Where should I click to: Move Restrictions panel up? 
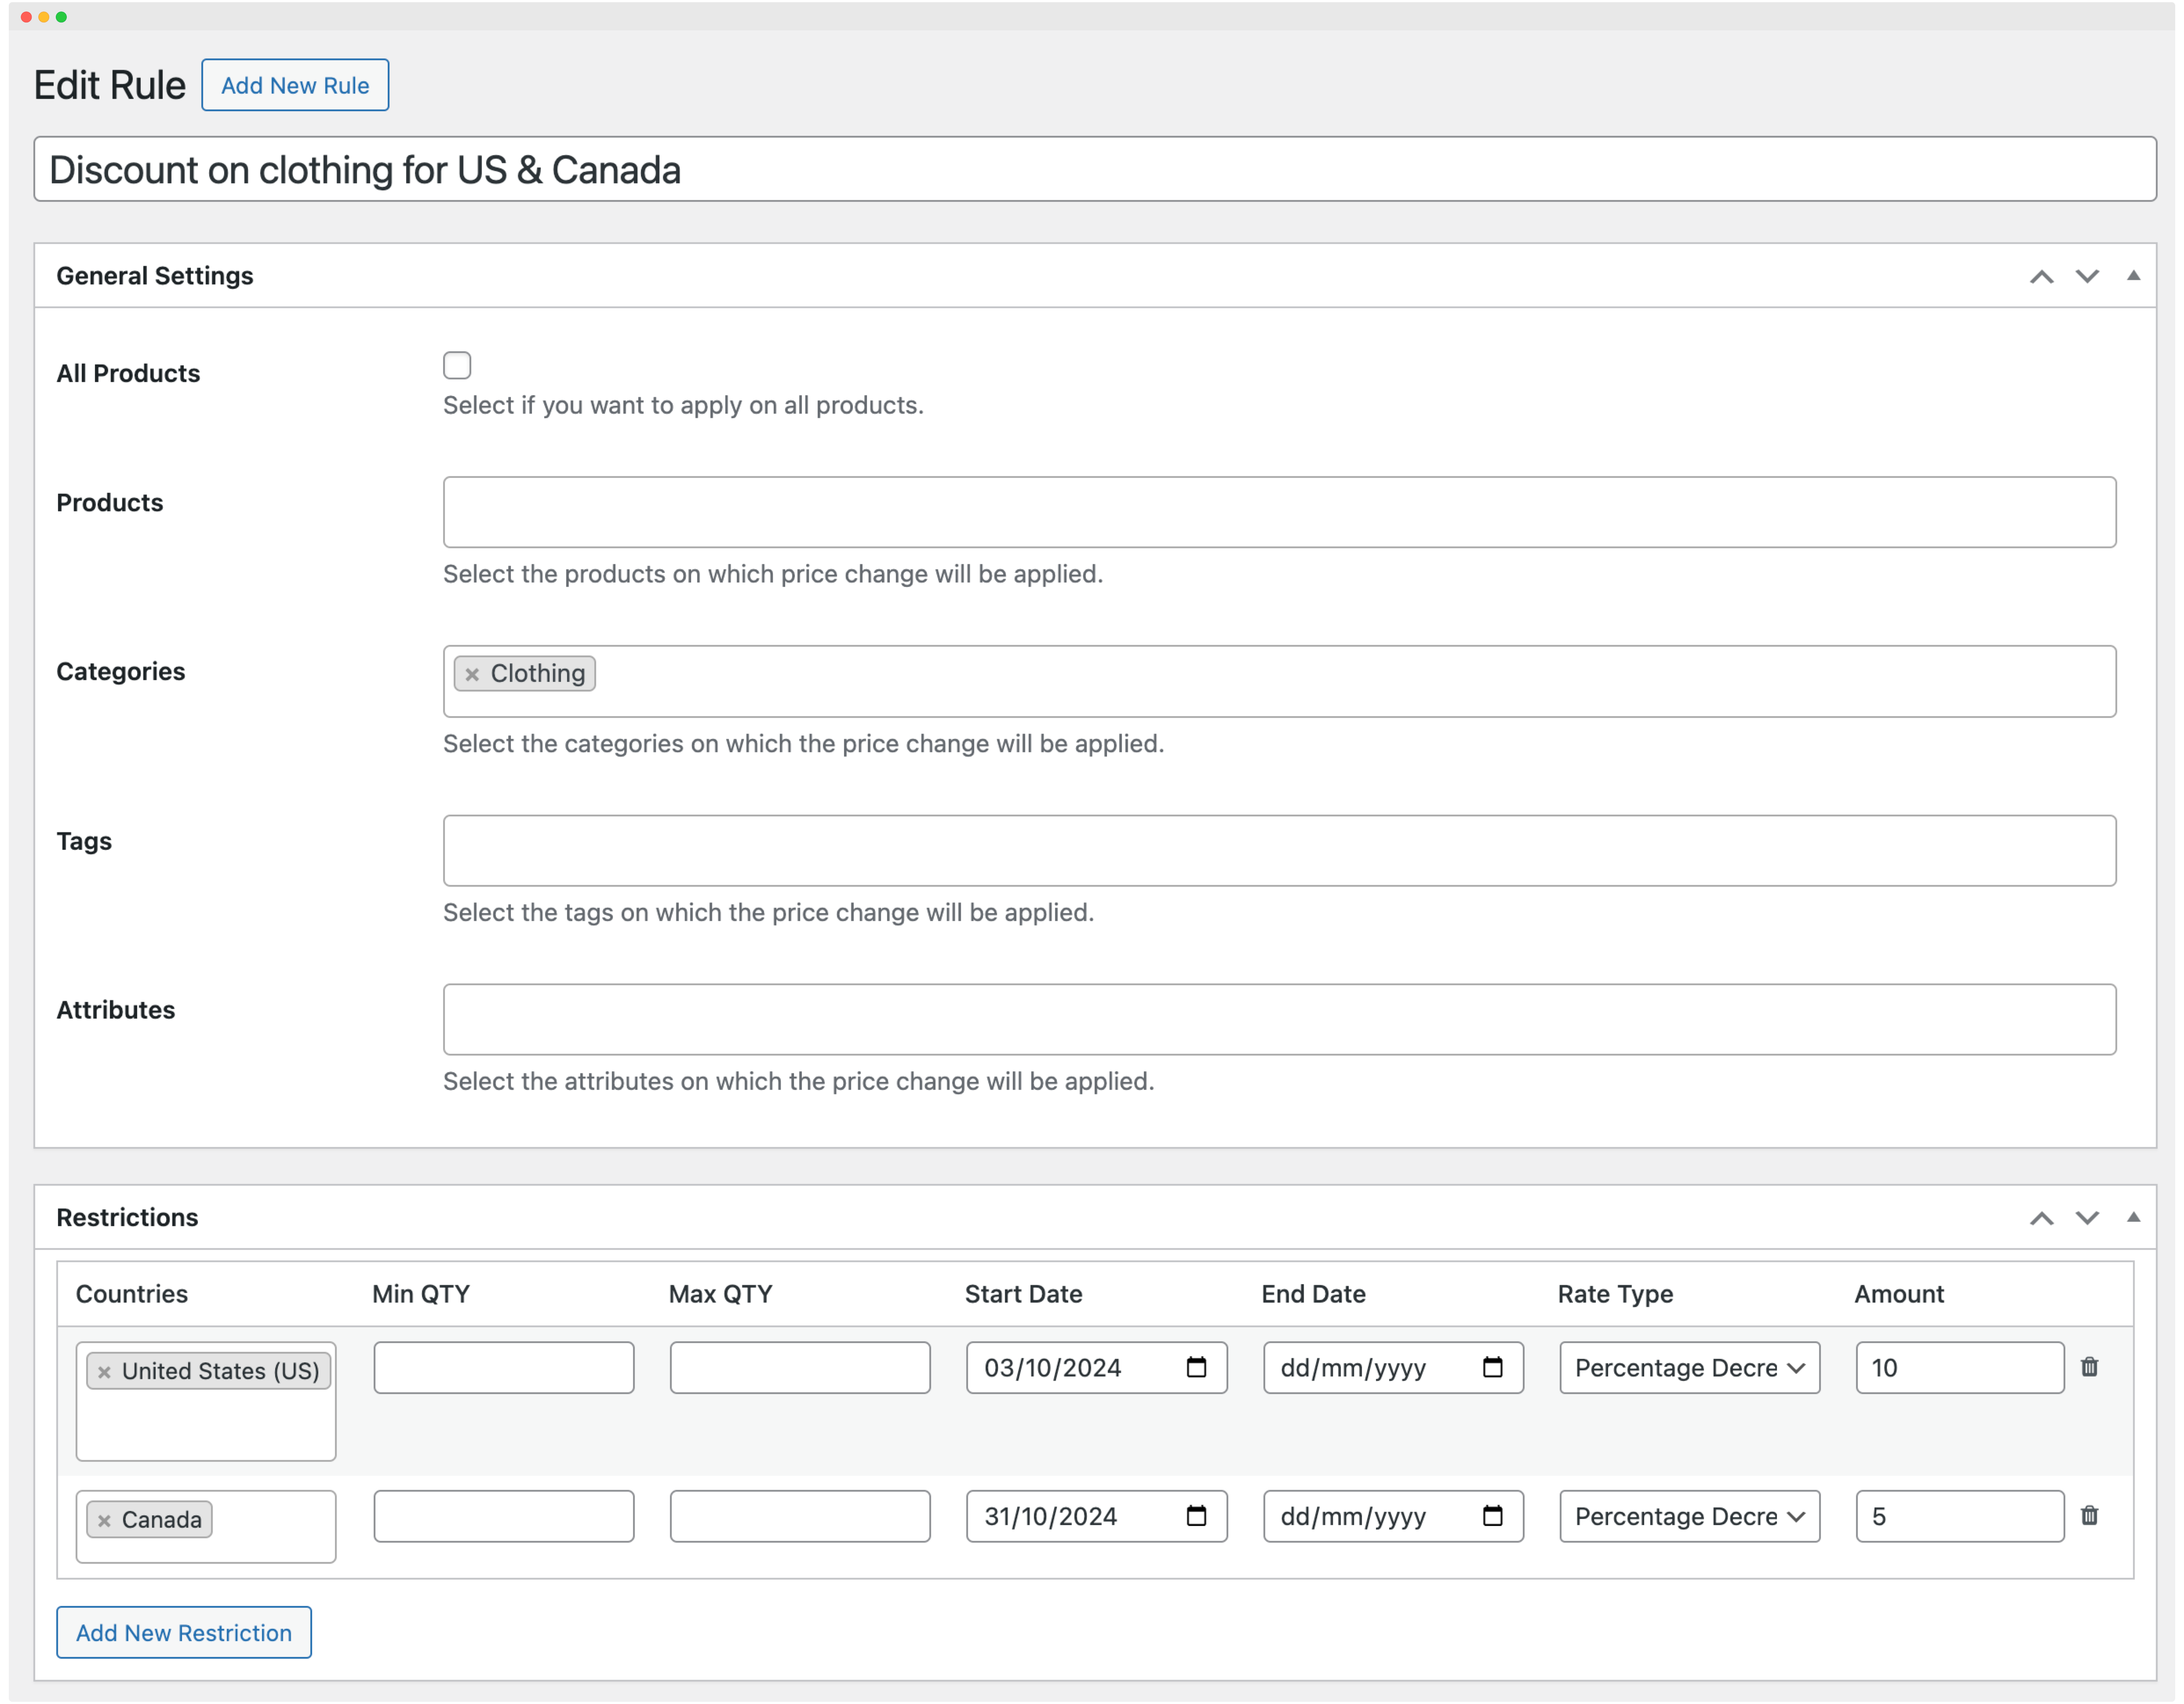pyautogui.click(x=2041, y=1218)
